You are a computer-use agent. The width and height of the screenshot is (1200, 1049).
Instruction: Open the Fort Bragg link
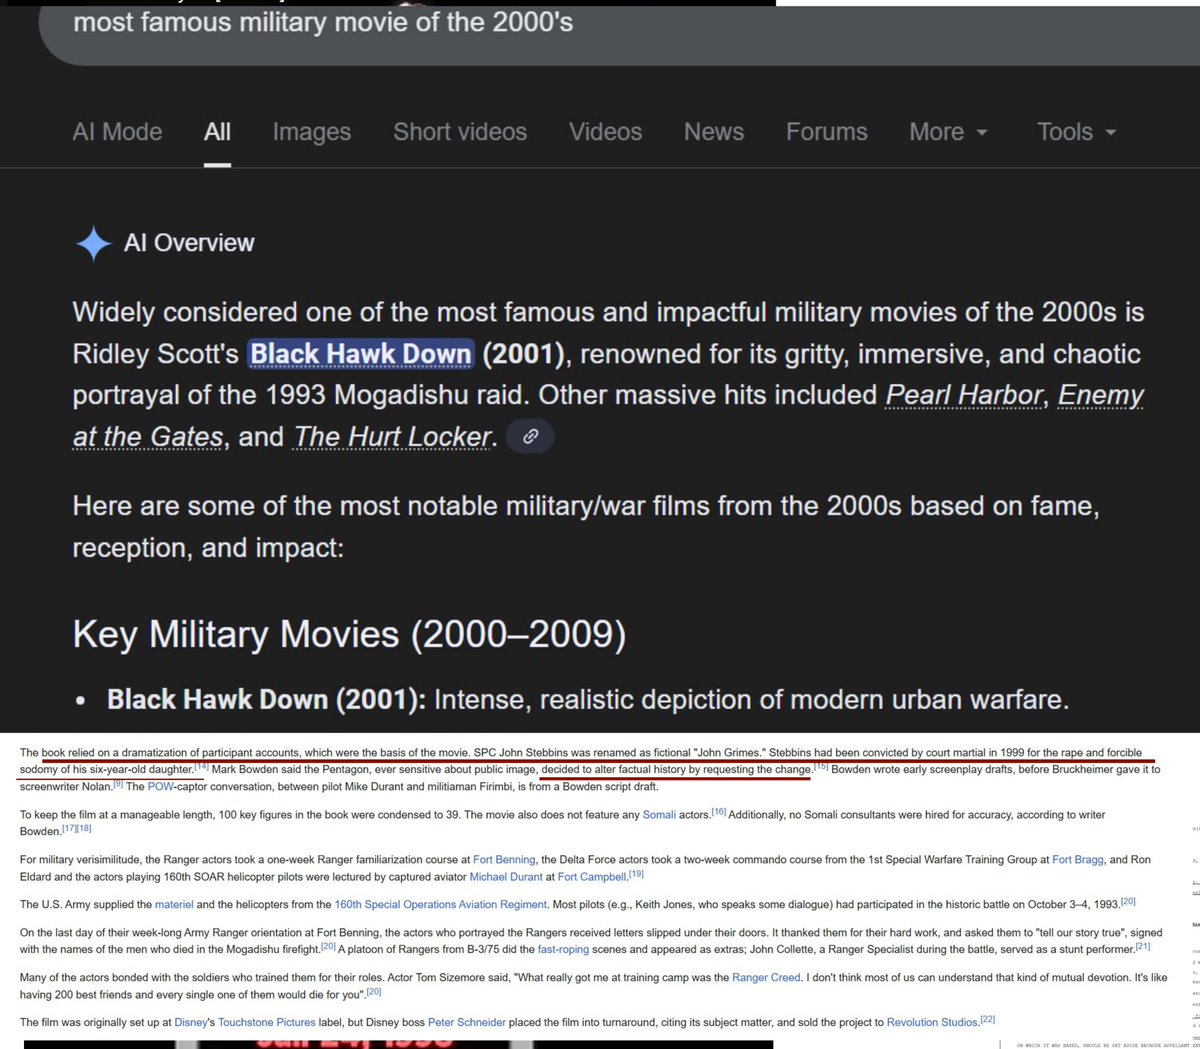coord(1077,859)
